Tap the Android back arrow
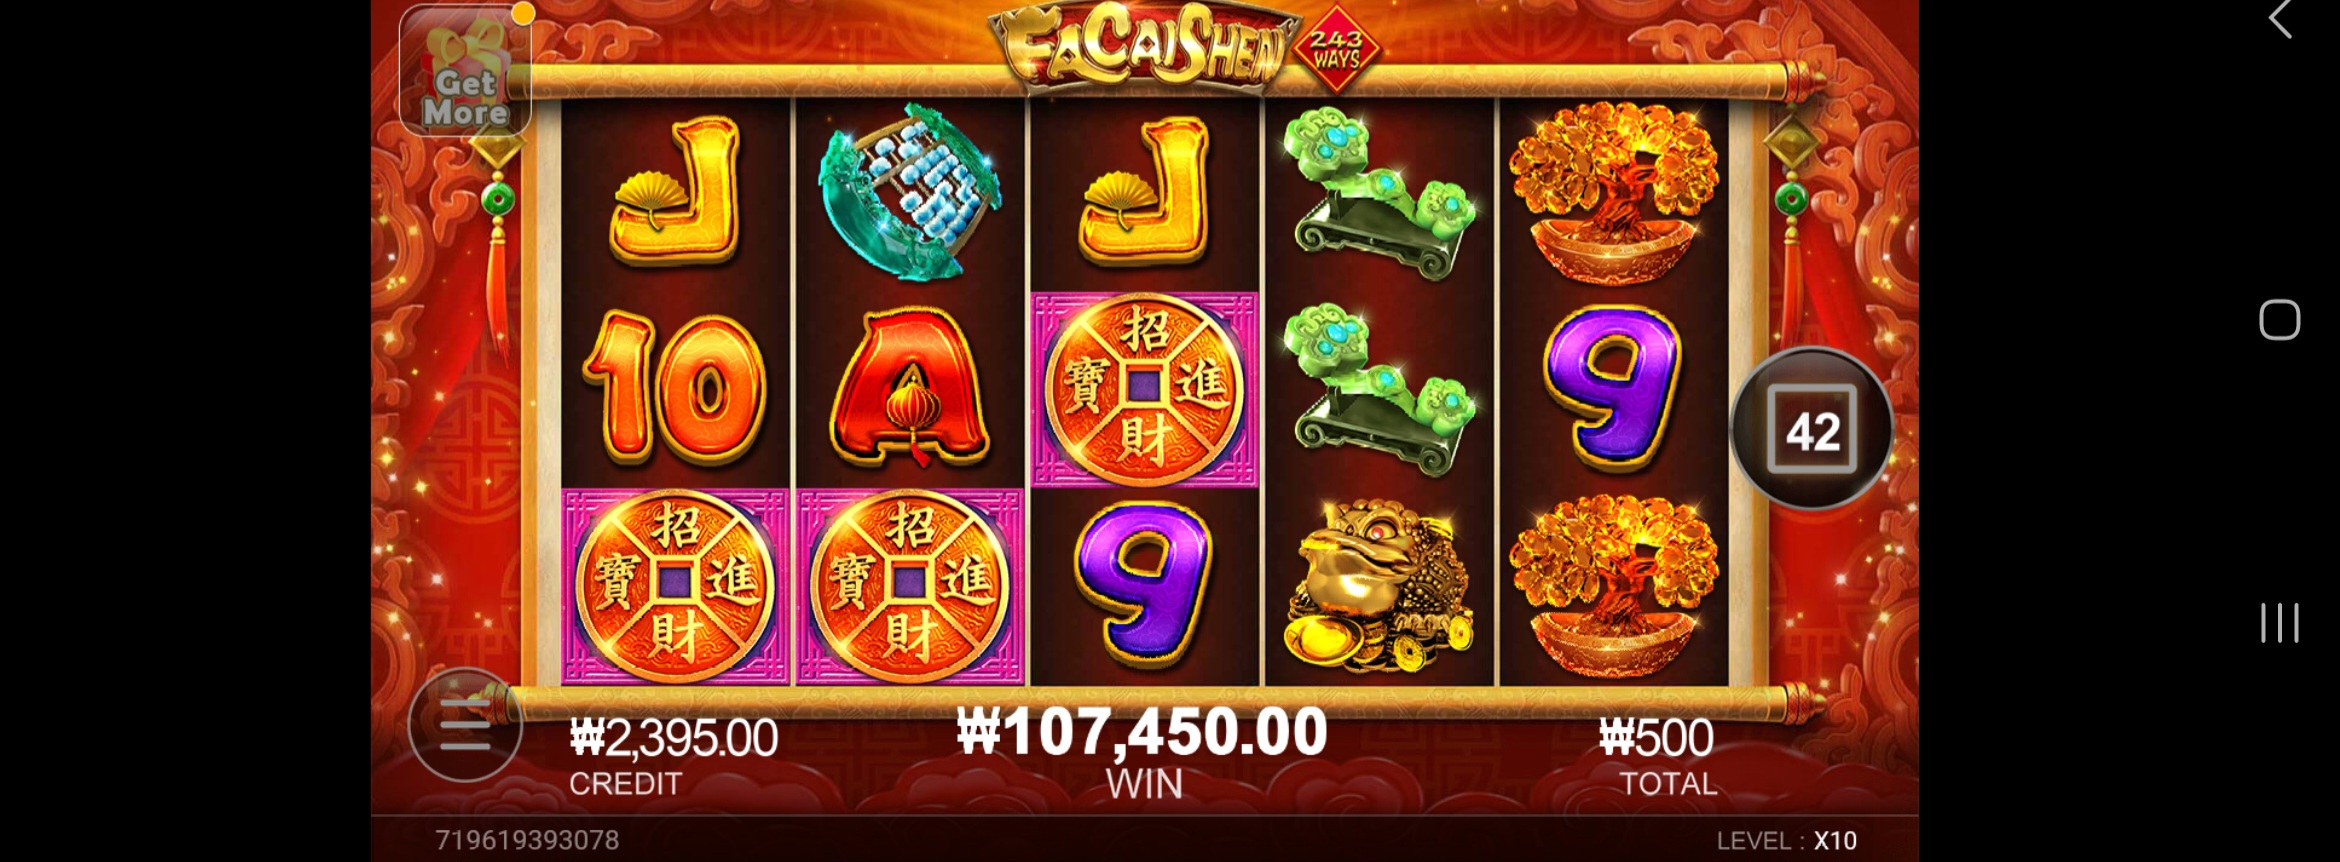Screen dimensions: 2340x862 point(2280,19)
